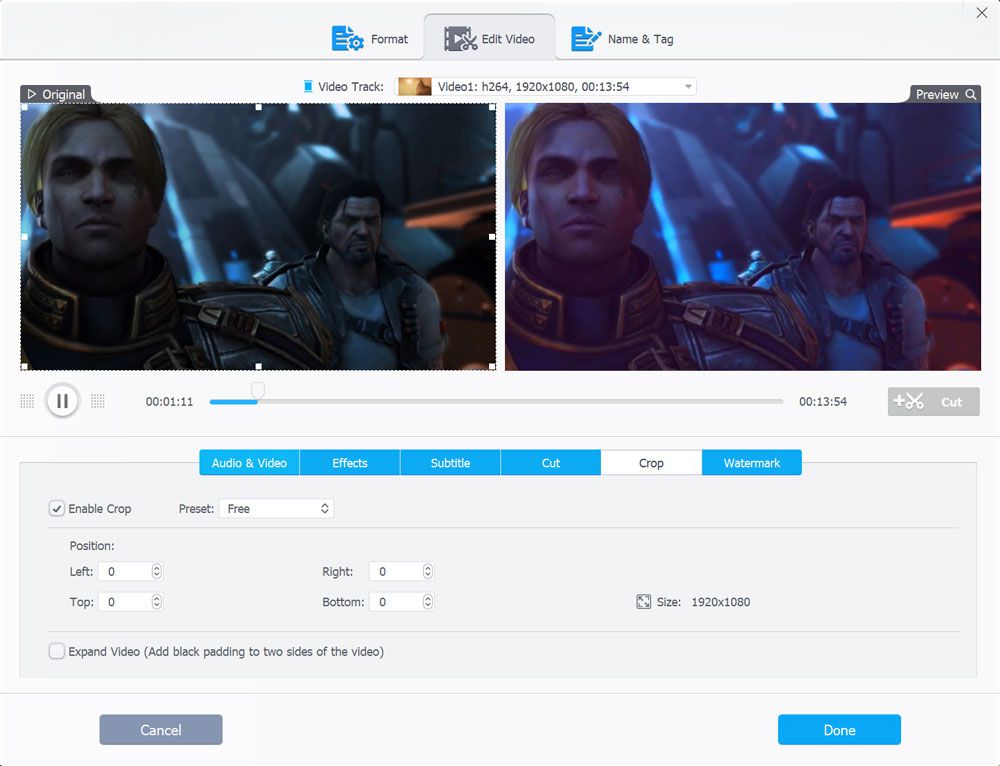Click the 1920x1080 size value
Screen dimensions: 1000x766
click(x=721, y=602)
